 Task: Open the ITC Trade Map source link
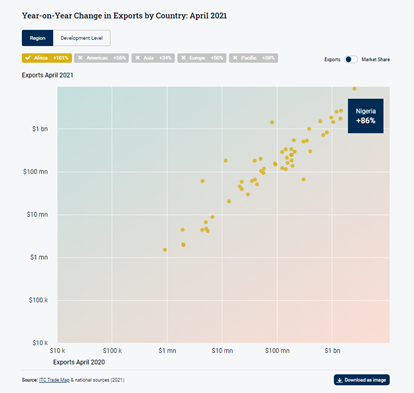point(54,380)
